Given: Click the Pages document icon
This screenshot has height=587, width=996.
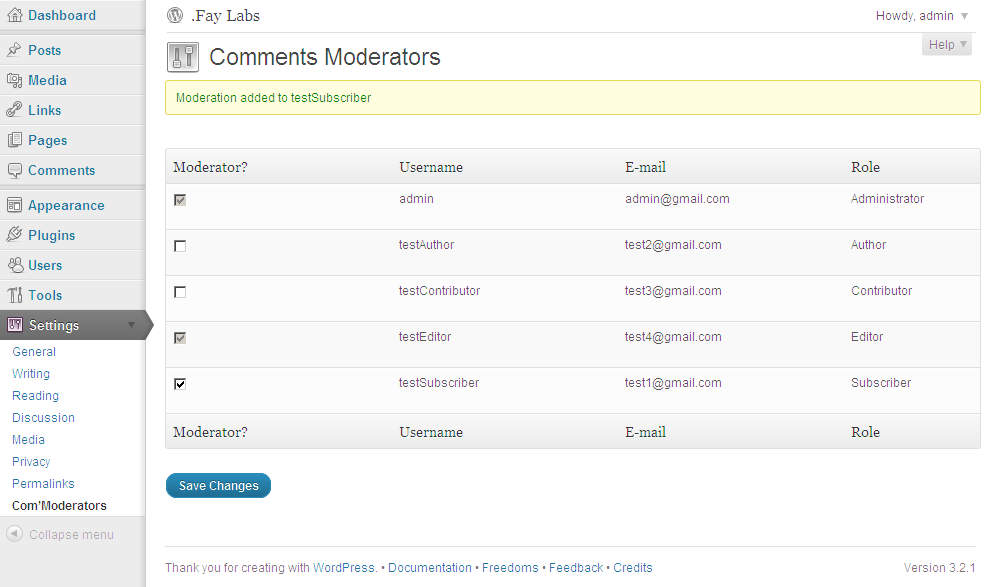Looking at the screenshot, I should [x=15, y=140].
